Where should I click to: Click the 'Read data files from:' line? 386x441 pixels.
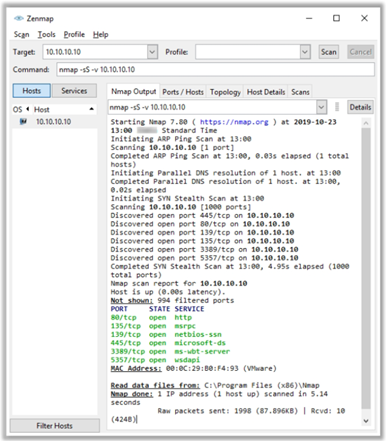coord(215,385)
